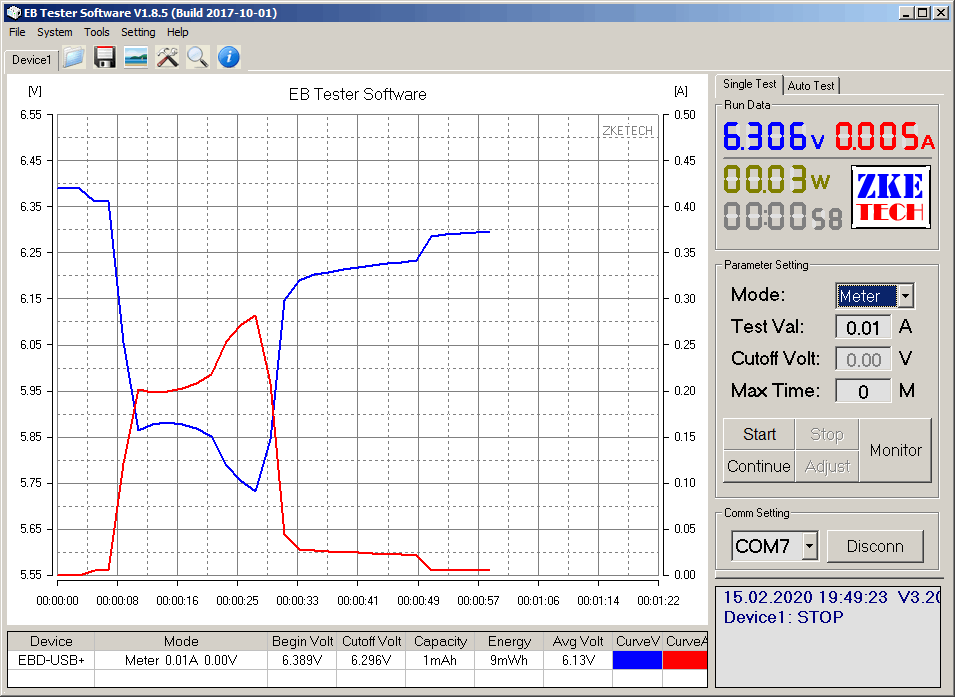Click the 1mAh capacity cell
Screen dimensions: 955x697
pyautogui.click(x=440, y=660)
